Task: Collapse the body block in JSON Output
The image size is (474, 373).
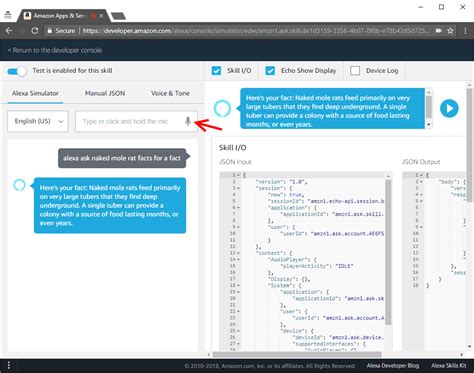Action: tap(421, 181)
